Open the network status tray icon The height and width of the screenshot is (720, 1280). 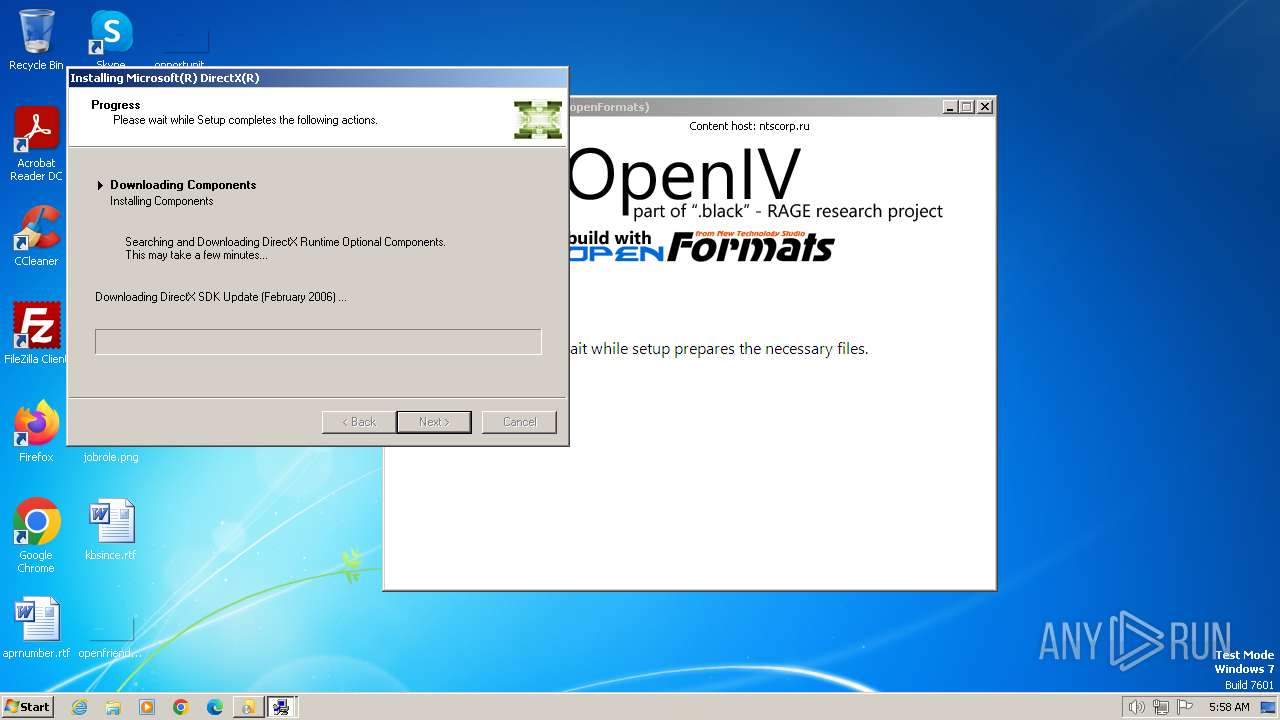(1161, 707)
